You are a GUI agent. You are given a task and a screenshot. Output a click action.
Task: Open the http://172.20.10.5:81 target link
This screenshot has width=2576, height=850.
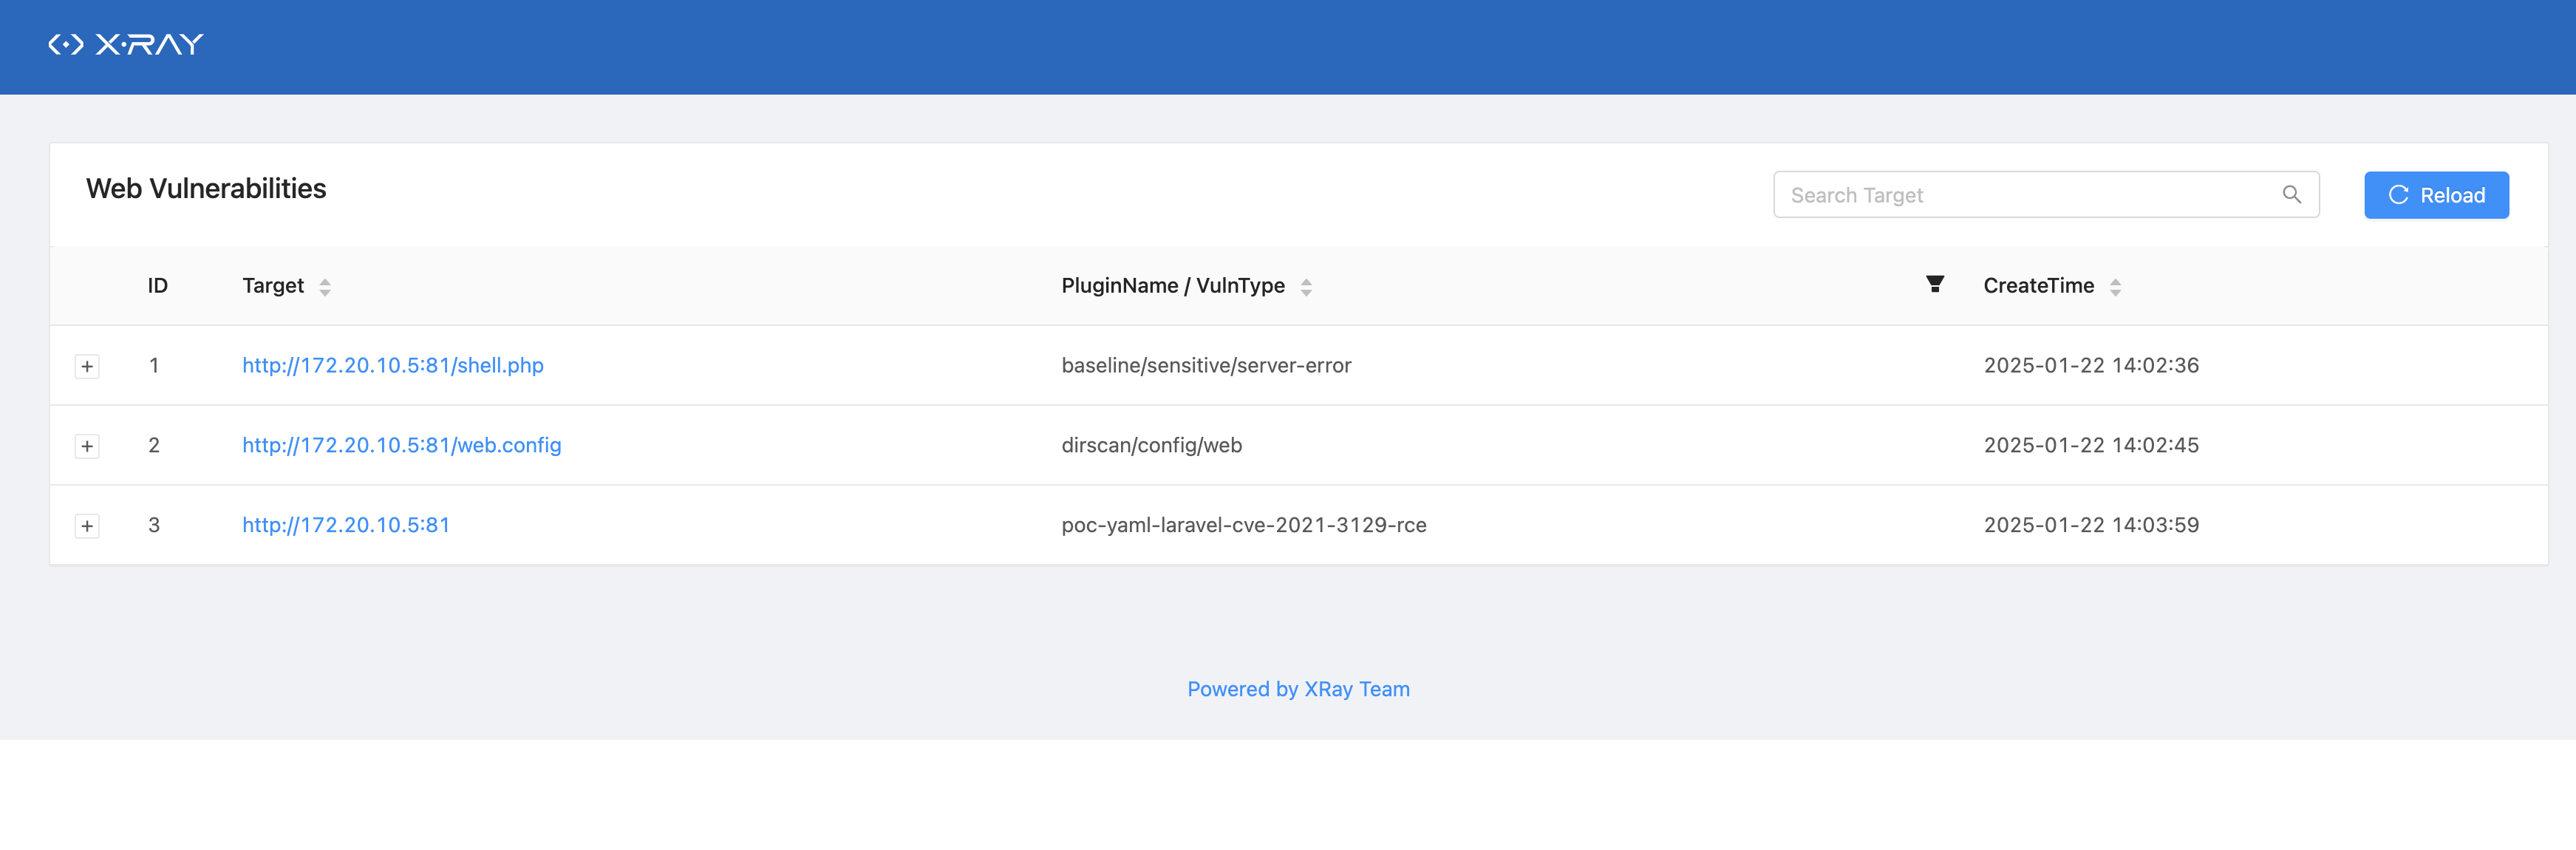point(346,525)
